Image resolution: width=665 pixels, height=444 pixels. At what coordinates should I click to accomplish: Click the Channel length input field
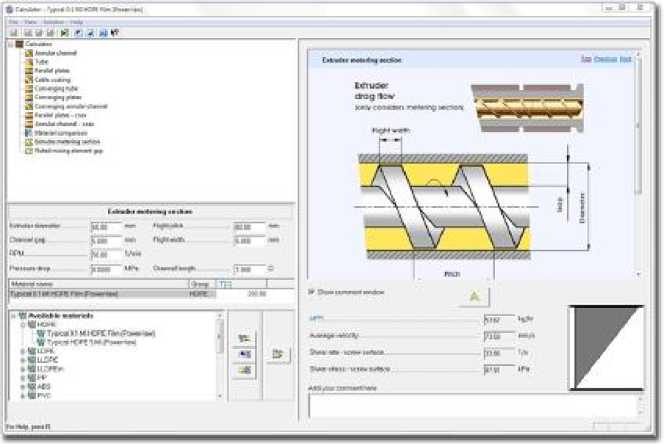pos(249,269)
